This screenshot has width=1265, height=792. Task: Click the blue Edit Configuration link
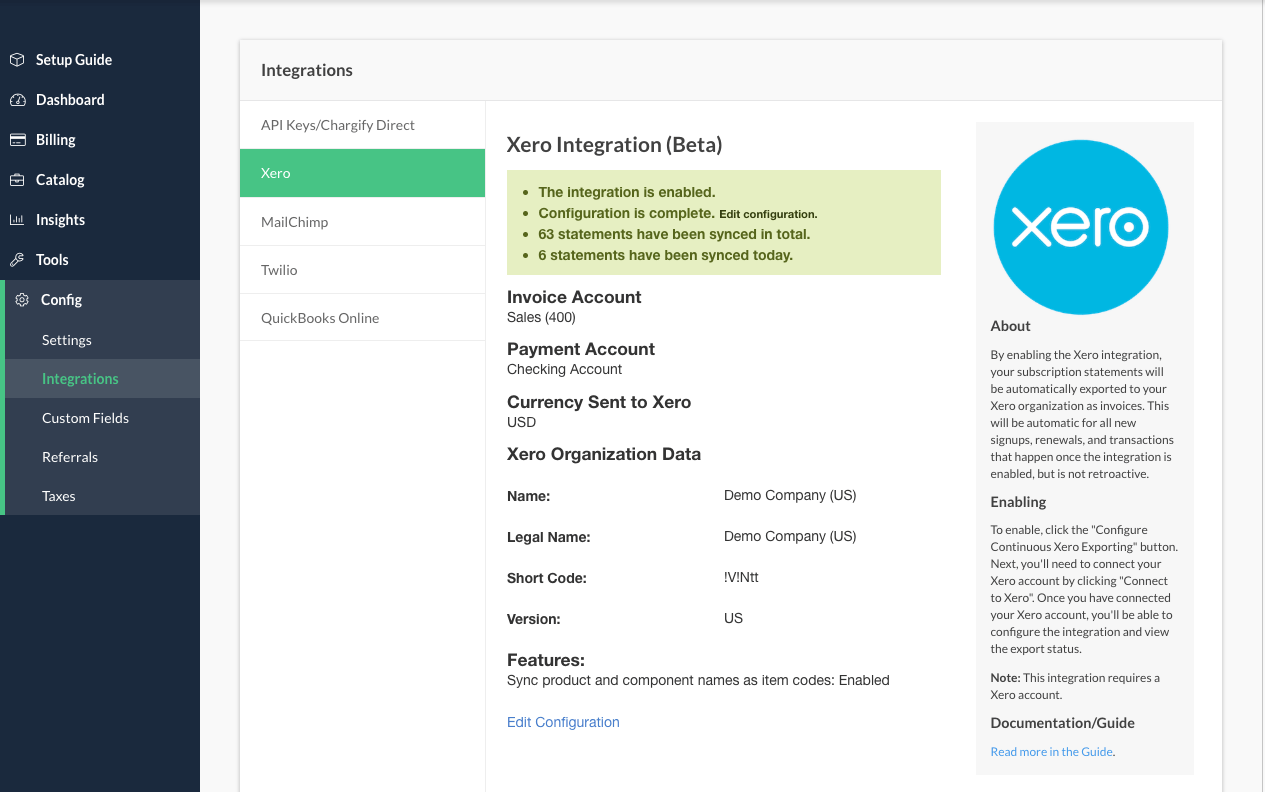pyautogui.click(x=563, y=722)
